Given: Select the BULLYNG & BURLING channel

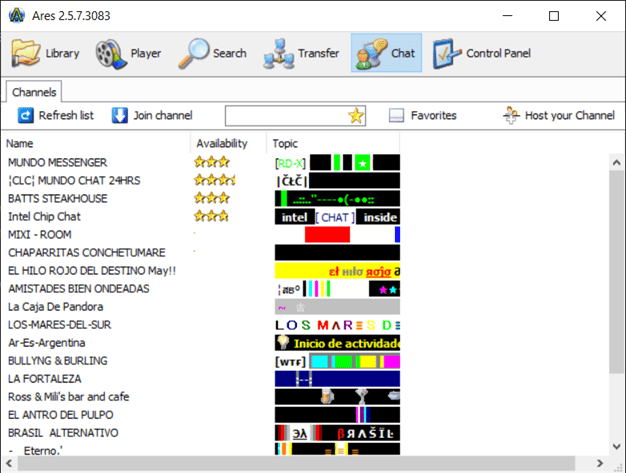Looking at the screenshot, I should click(58, 360).
